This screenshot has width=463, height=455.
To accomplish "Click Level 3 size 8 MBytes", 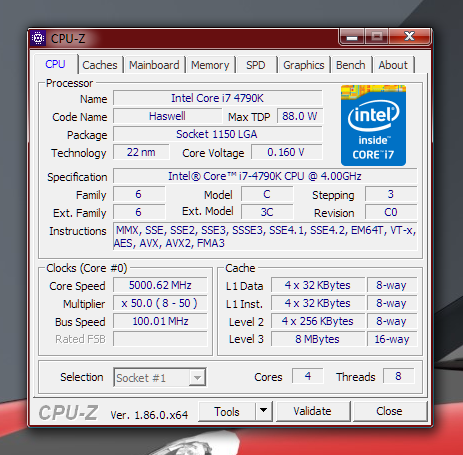I will click(318, 339).
